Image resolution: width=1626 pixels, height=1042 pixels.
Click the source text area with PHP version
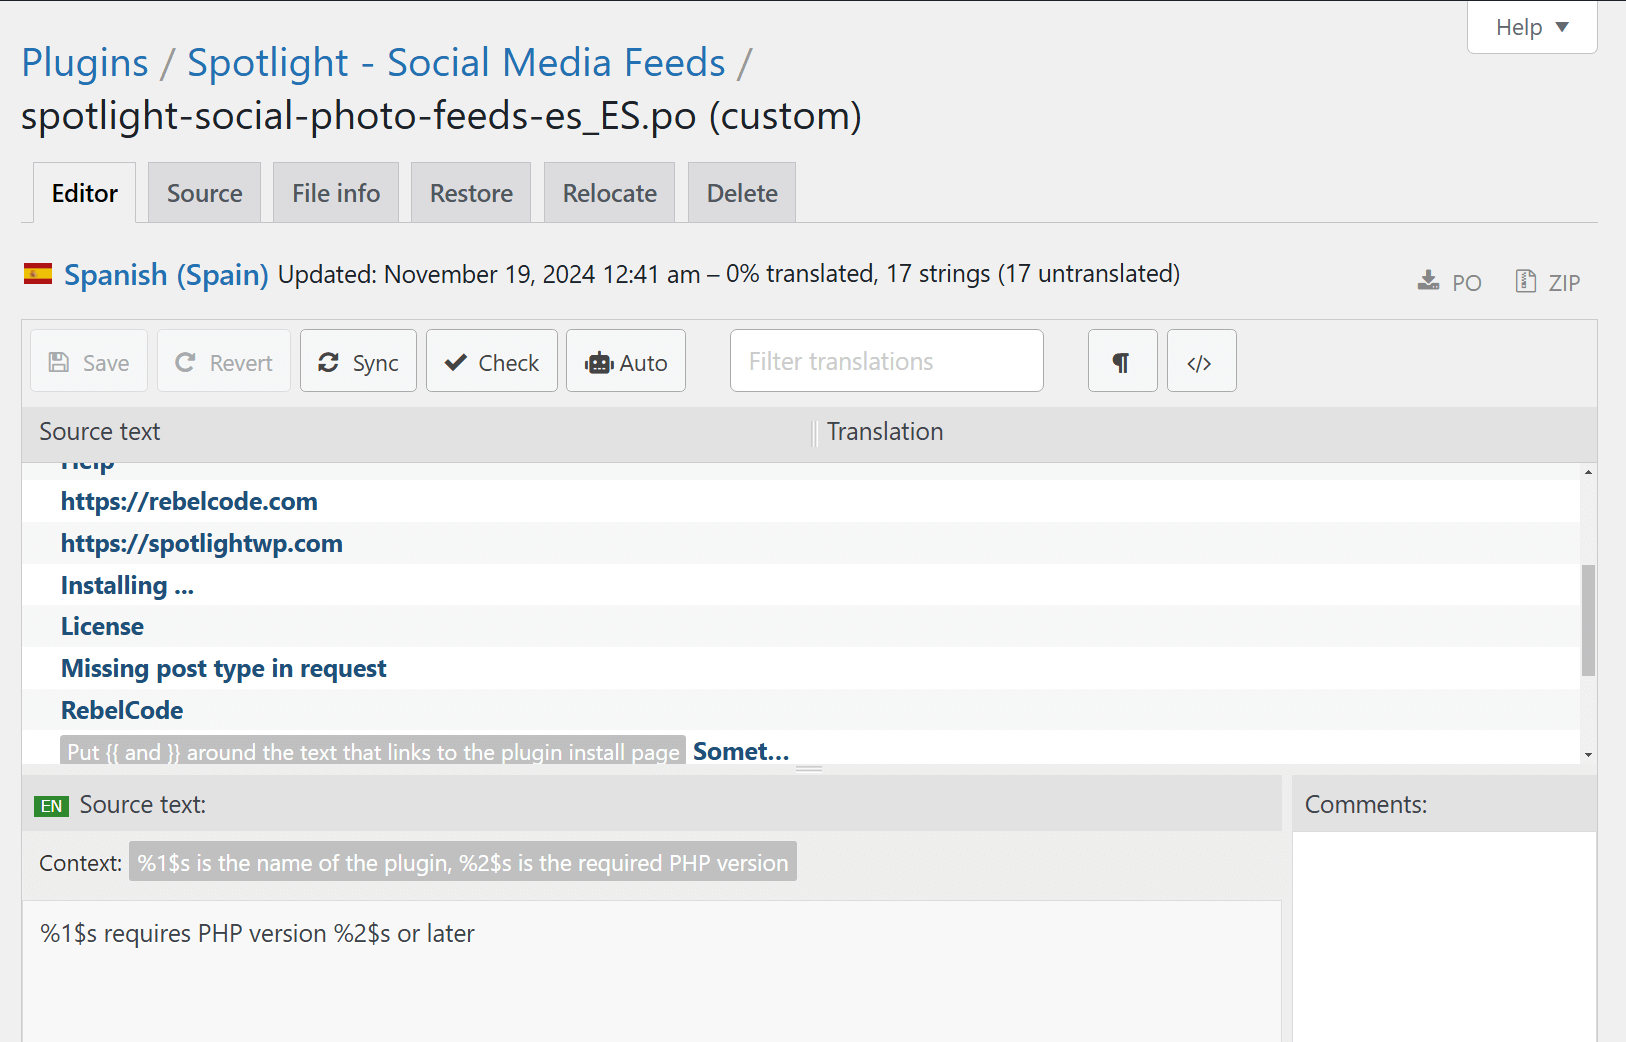[652, 971]
